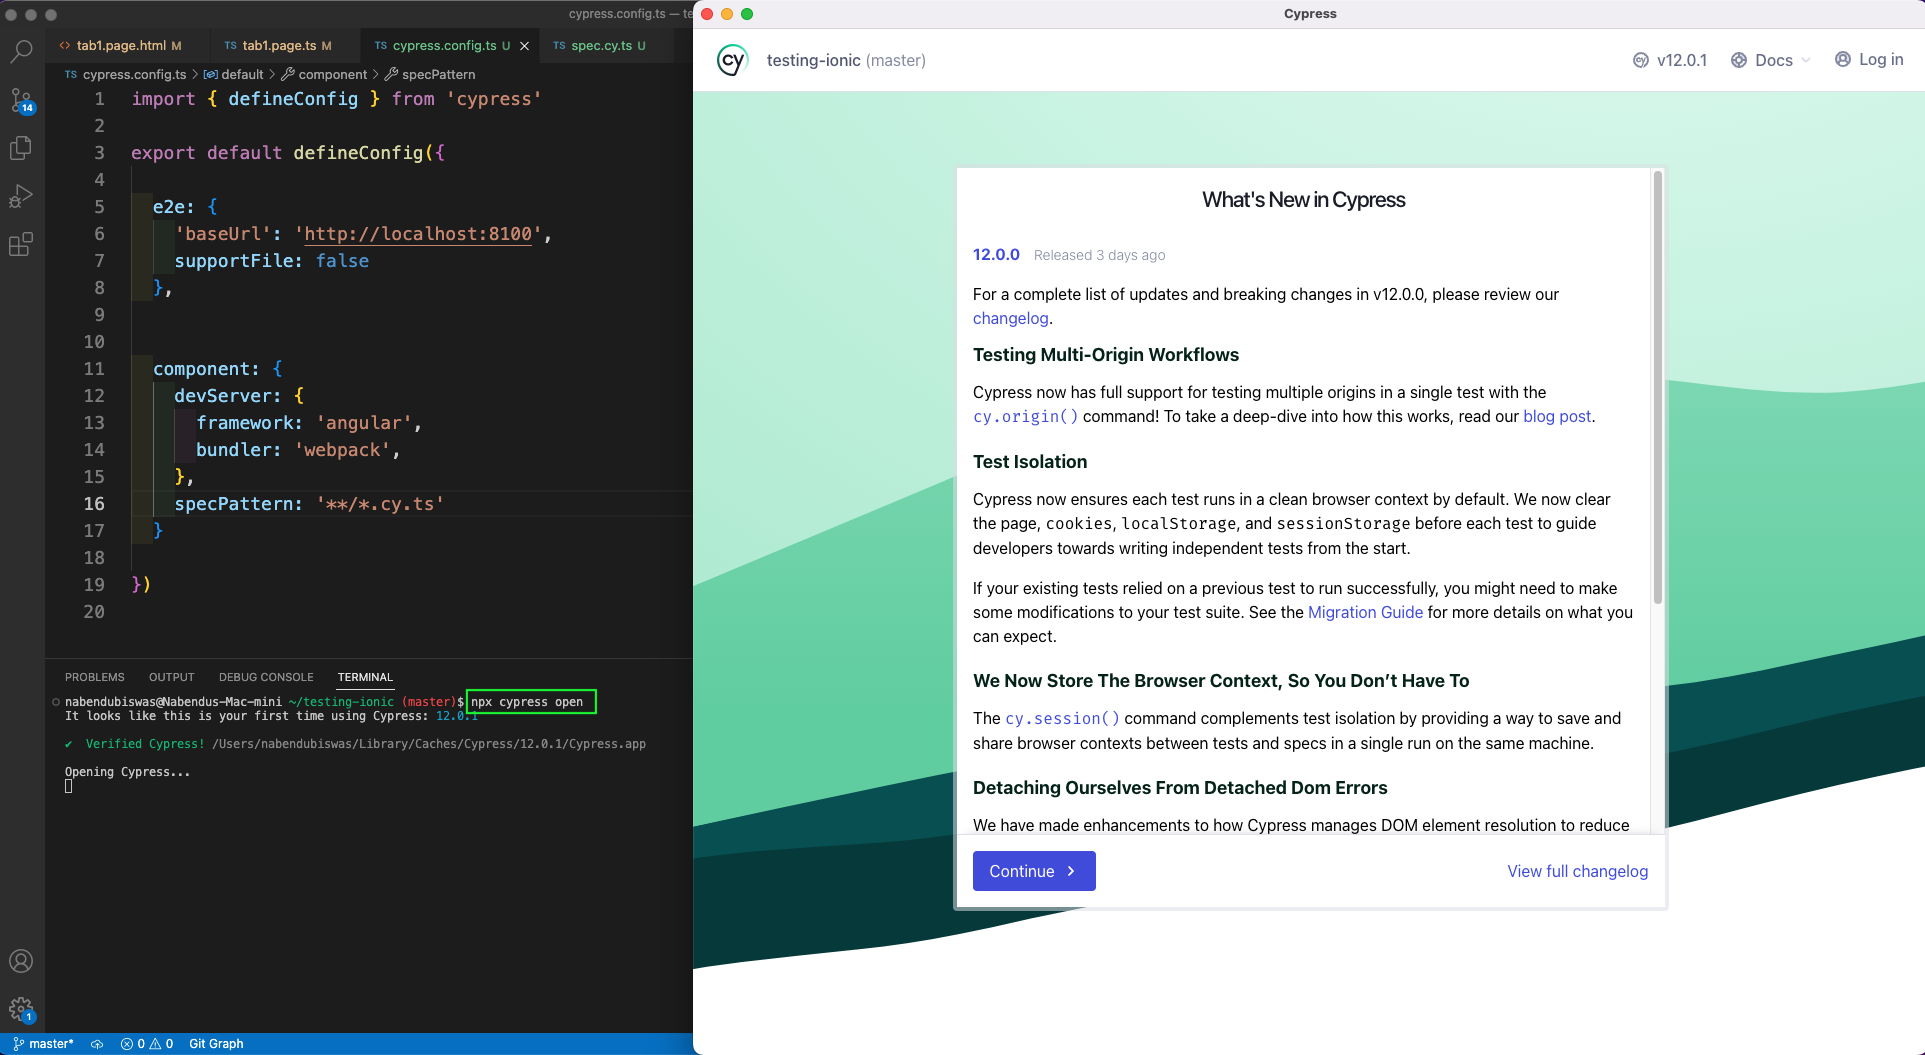Viewport: 1925px width, 1055px height.
Task: Open the Manage gear icon
Action: [21, 1009]
